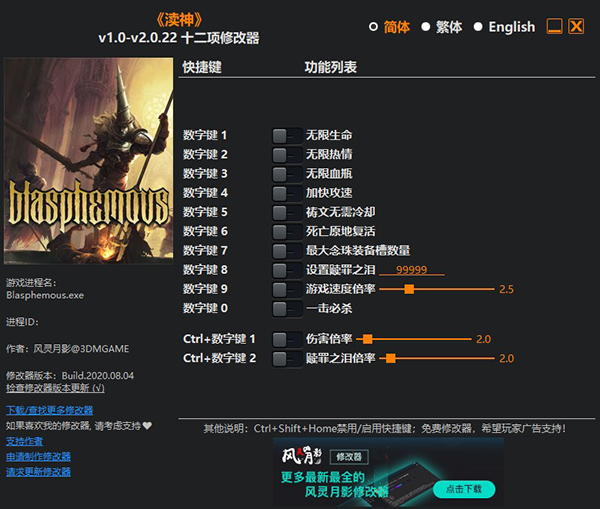Screen dimensions: 600x509
Task: Click hotkey label 数字键 0
Action: pos(205,308)
